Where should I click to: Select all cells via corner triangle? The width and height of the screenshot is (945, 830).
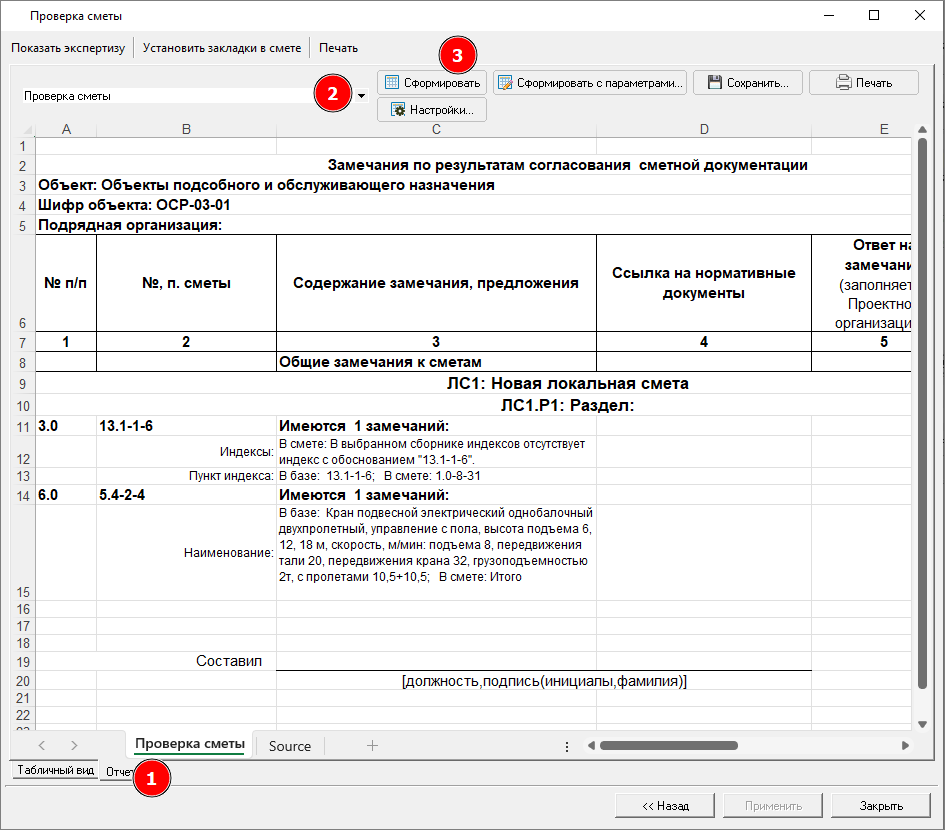(x=25, y=129)
